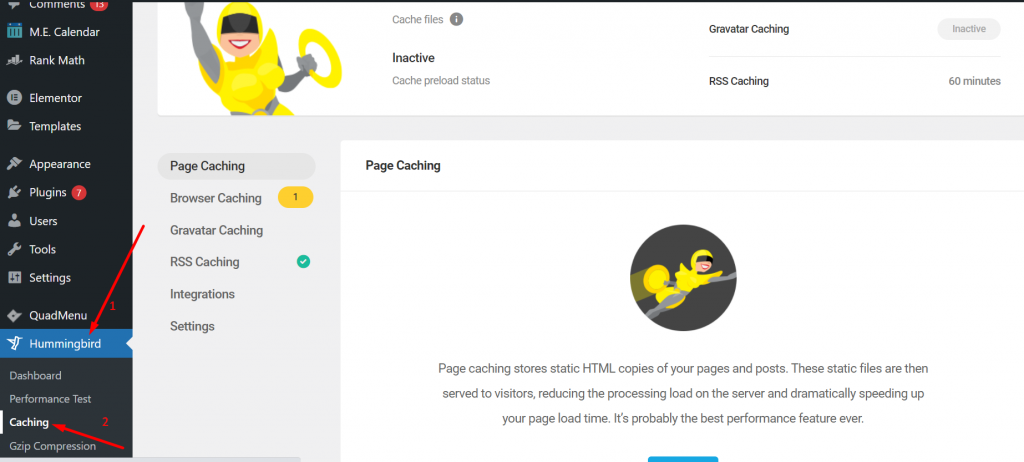
Task: Click the Gravatar Caching Inactive status pill
Action: coord(968,29)
